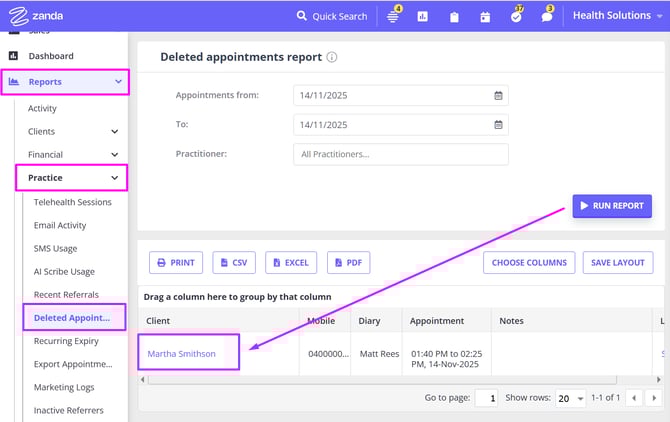
Task: Expand the Financial reports submenu
Action: tap(114, 155)
